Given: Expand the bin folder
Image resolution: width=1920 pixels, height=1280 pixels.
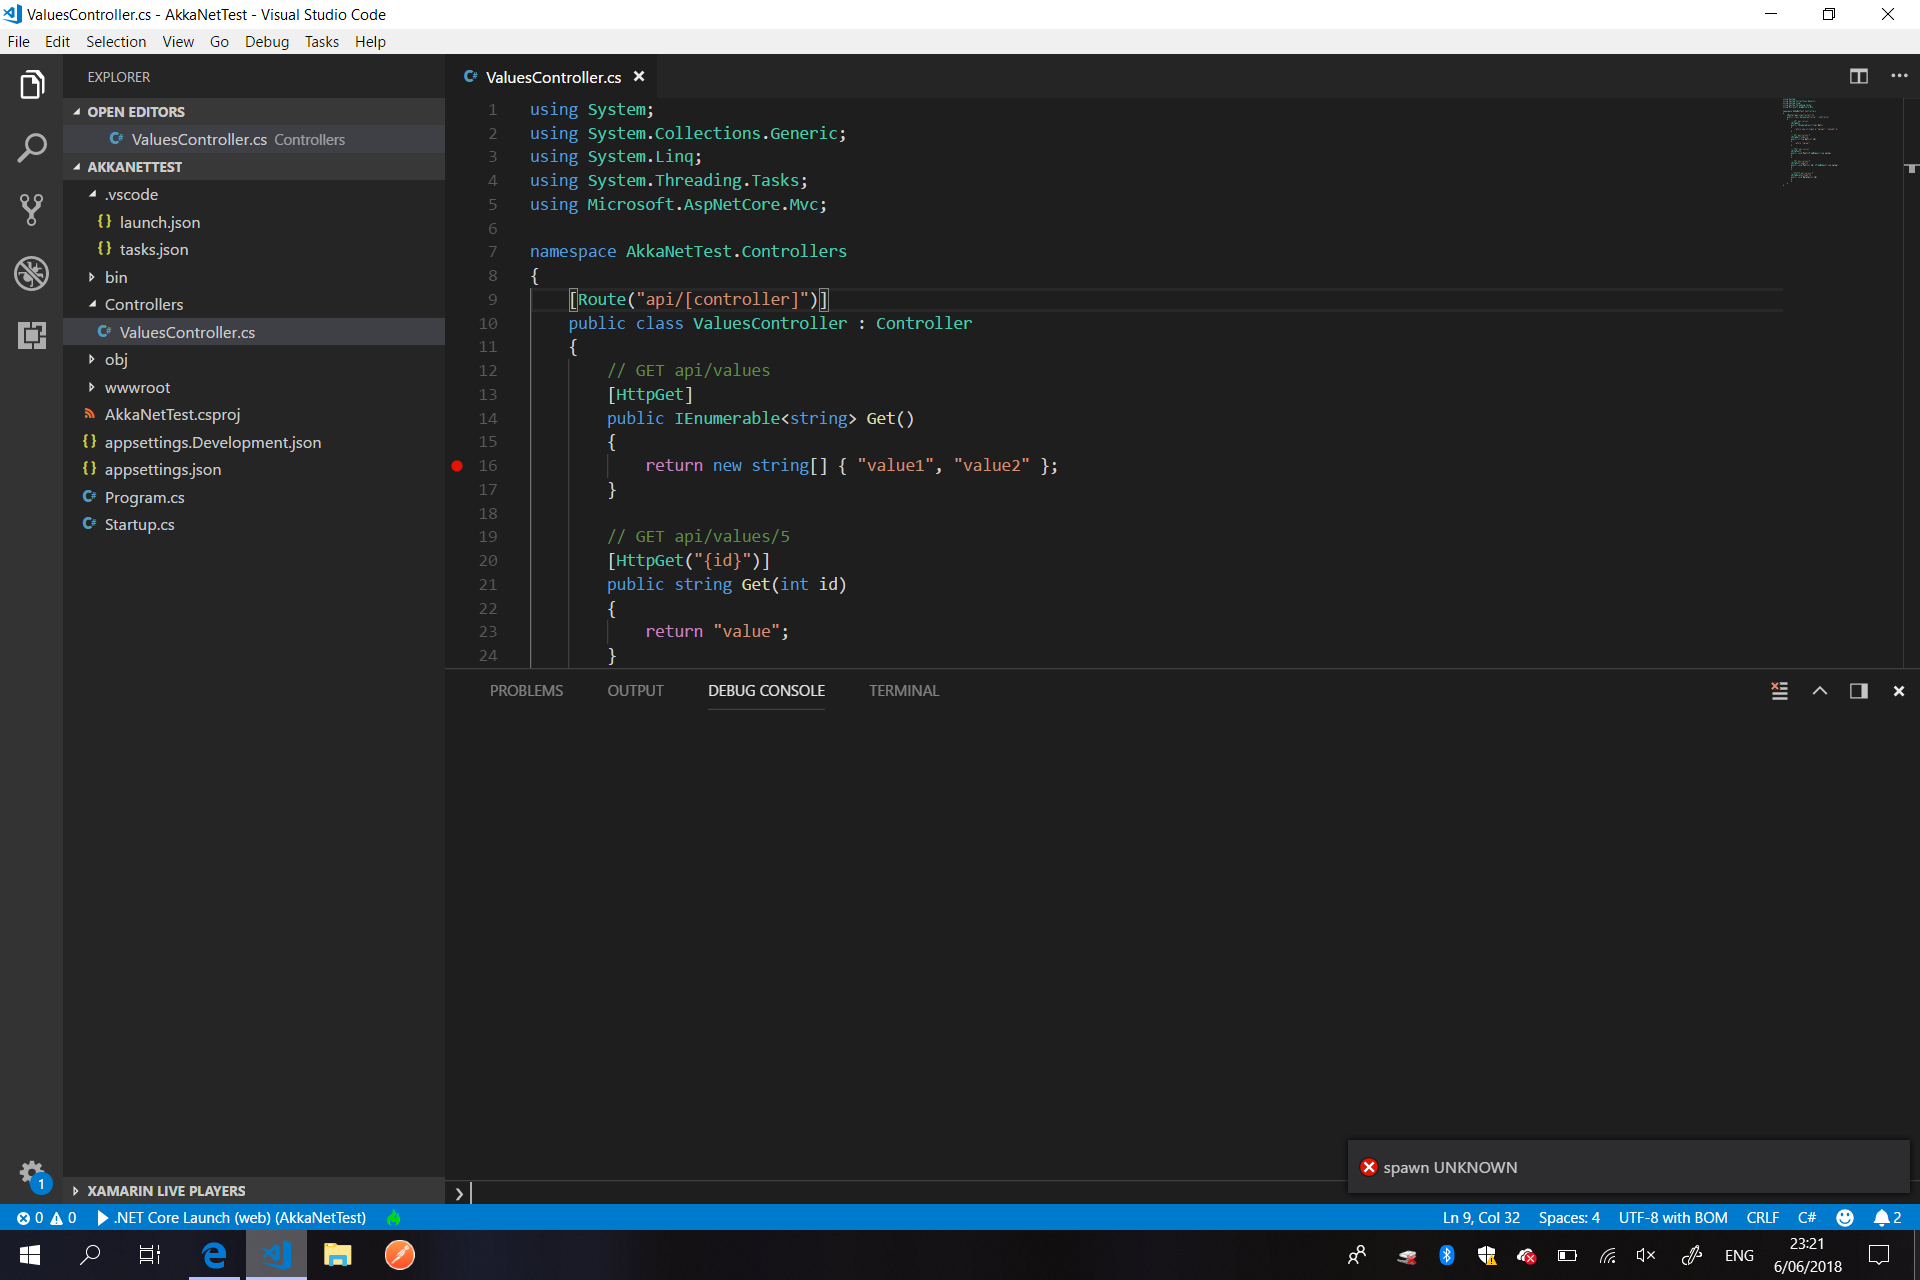Looking at the screenshot, I should coord(116,277).
